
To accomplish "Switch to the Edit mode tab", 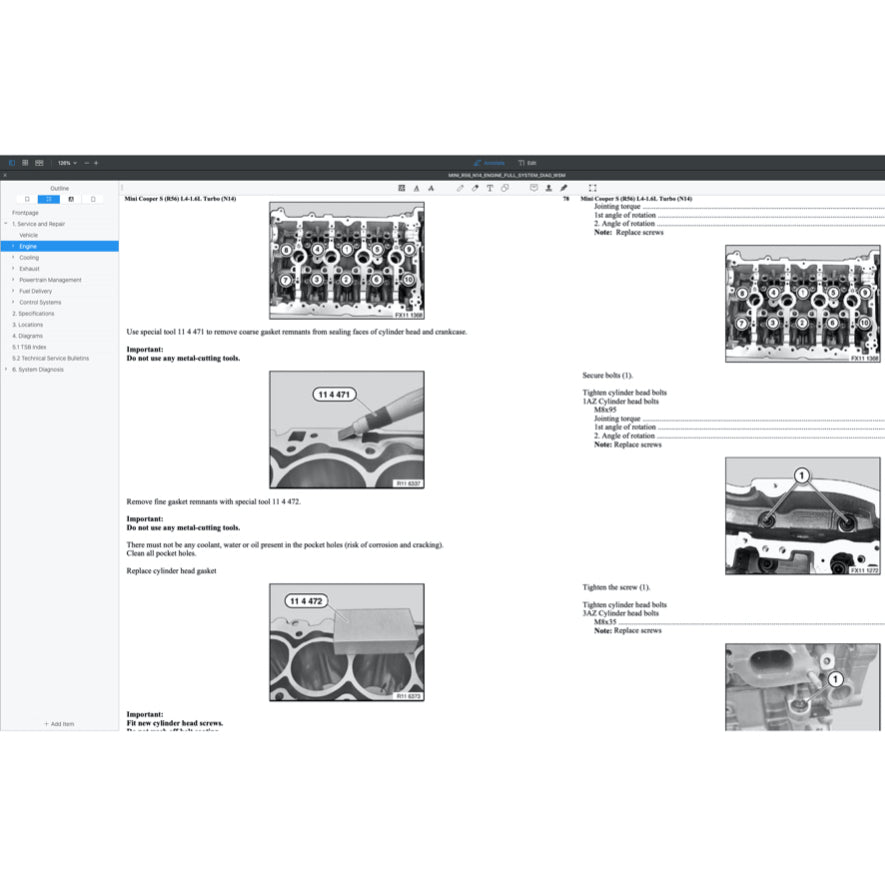I will [530, 162].
